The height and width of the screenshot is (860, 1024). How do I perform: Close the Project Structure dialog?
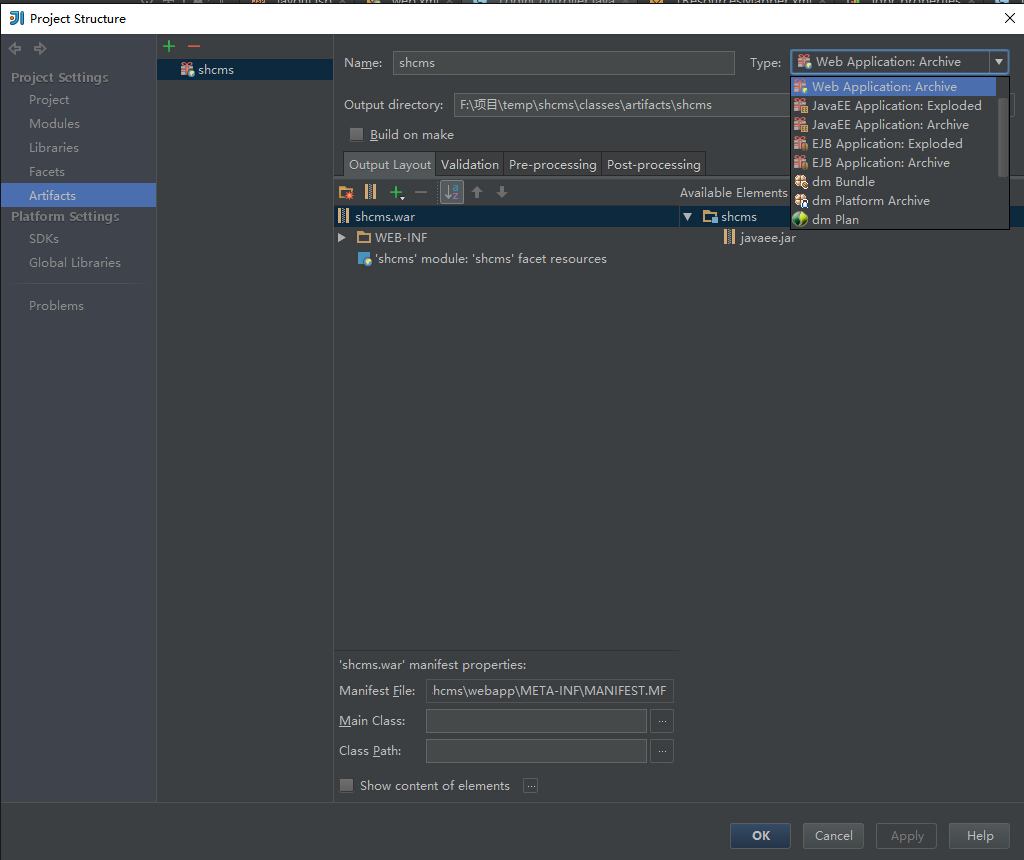coord(1009,18)
